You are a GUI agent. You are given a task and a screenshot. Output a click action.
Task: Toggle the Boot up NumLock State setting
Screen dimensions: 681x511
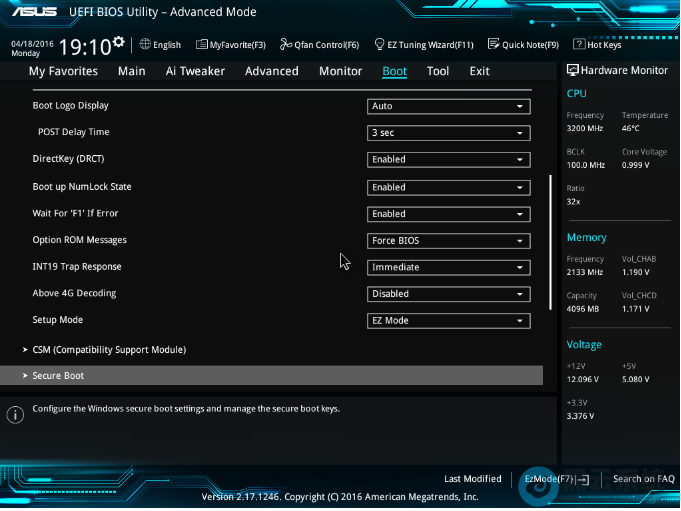pos(448,188)
